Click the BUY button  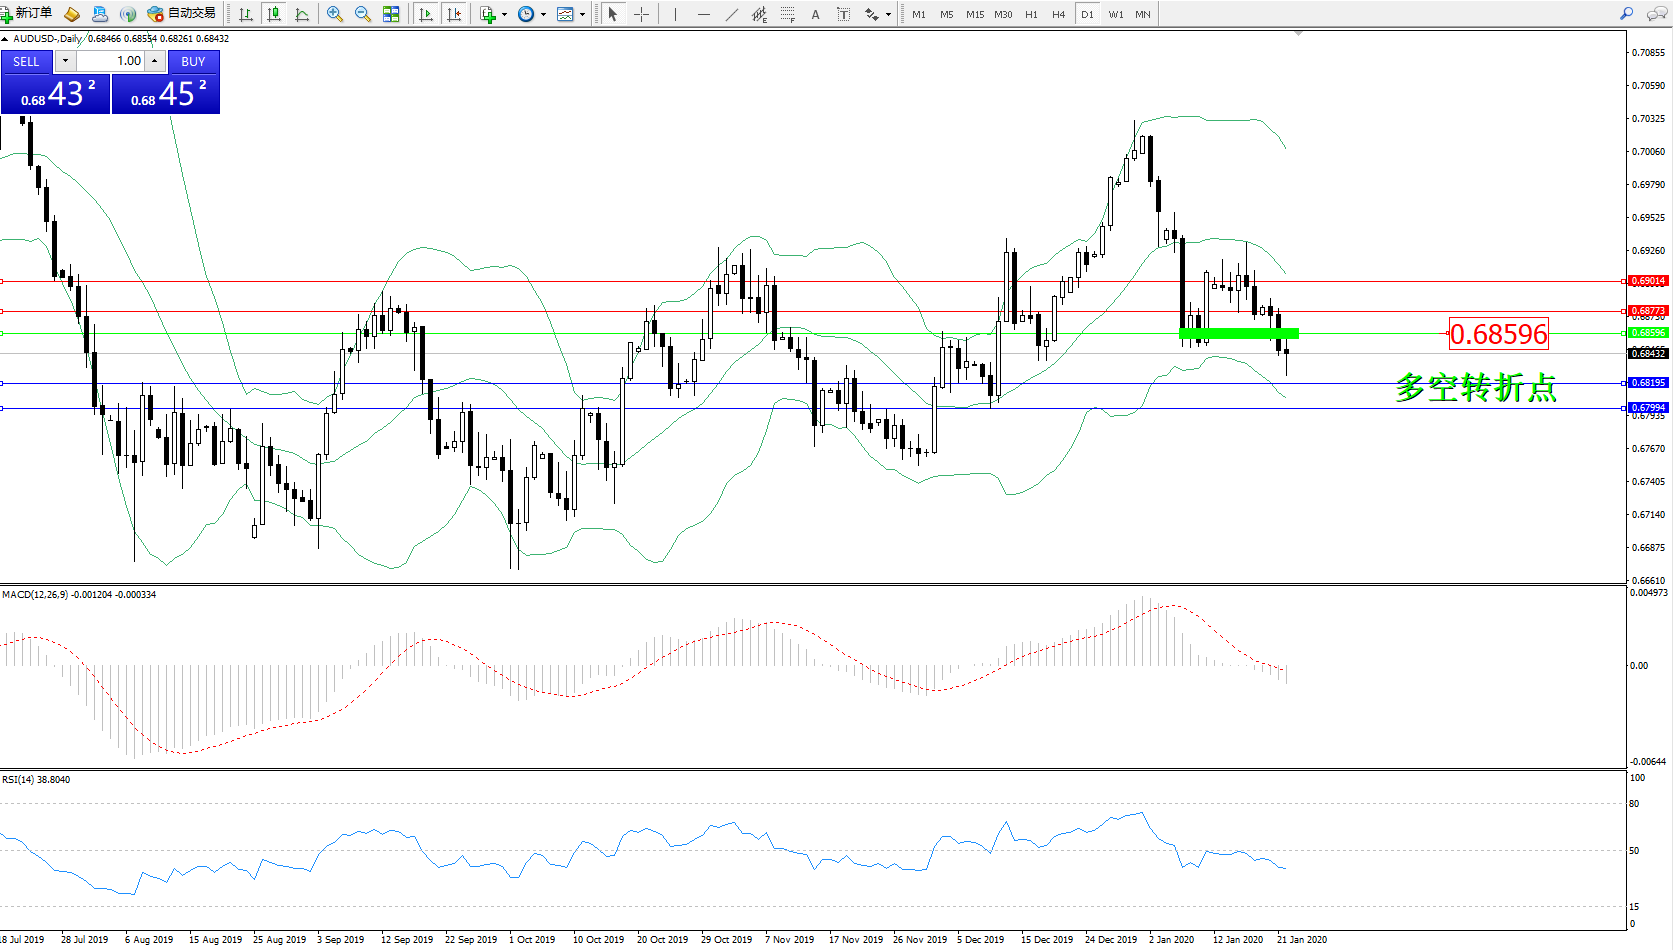coord(193,61)
